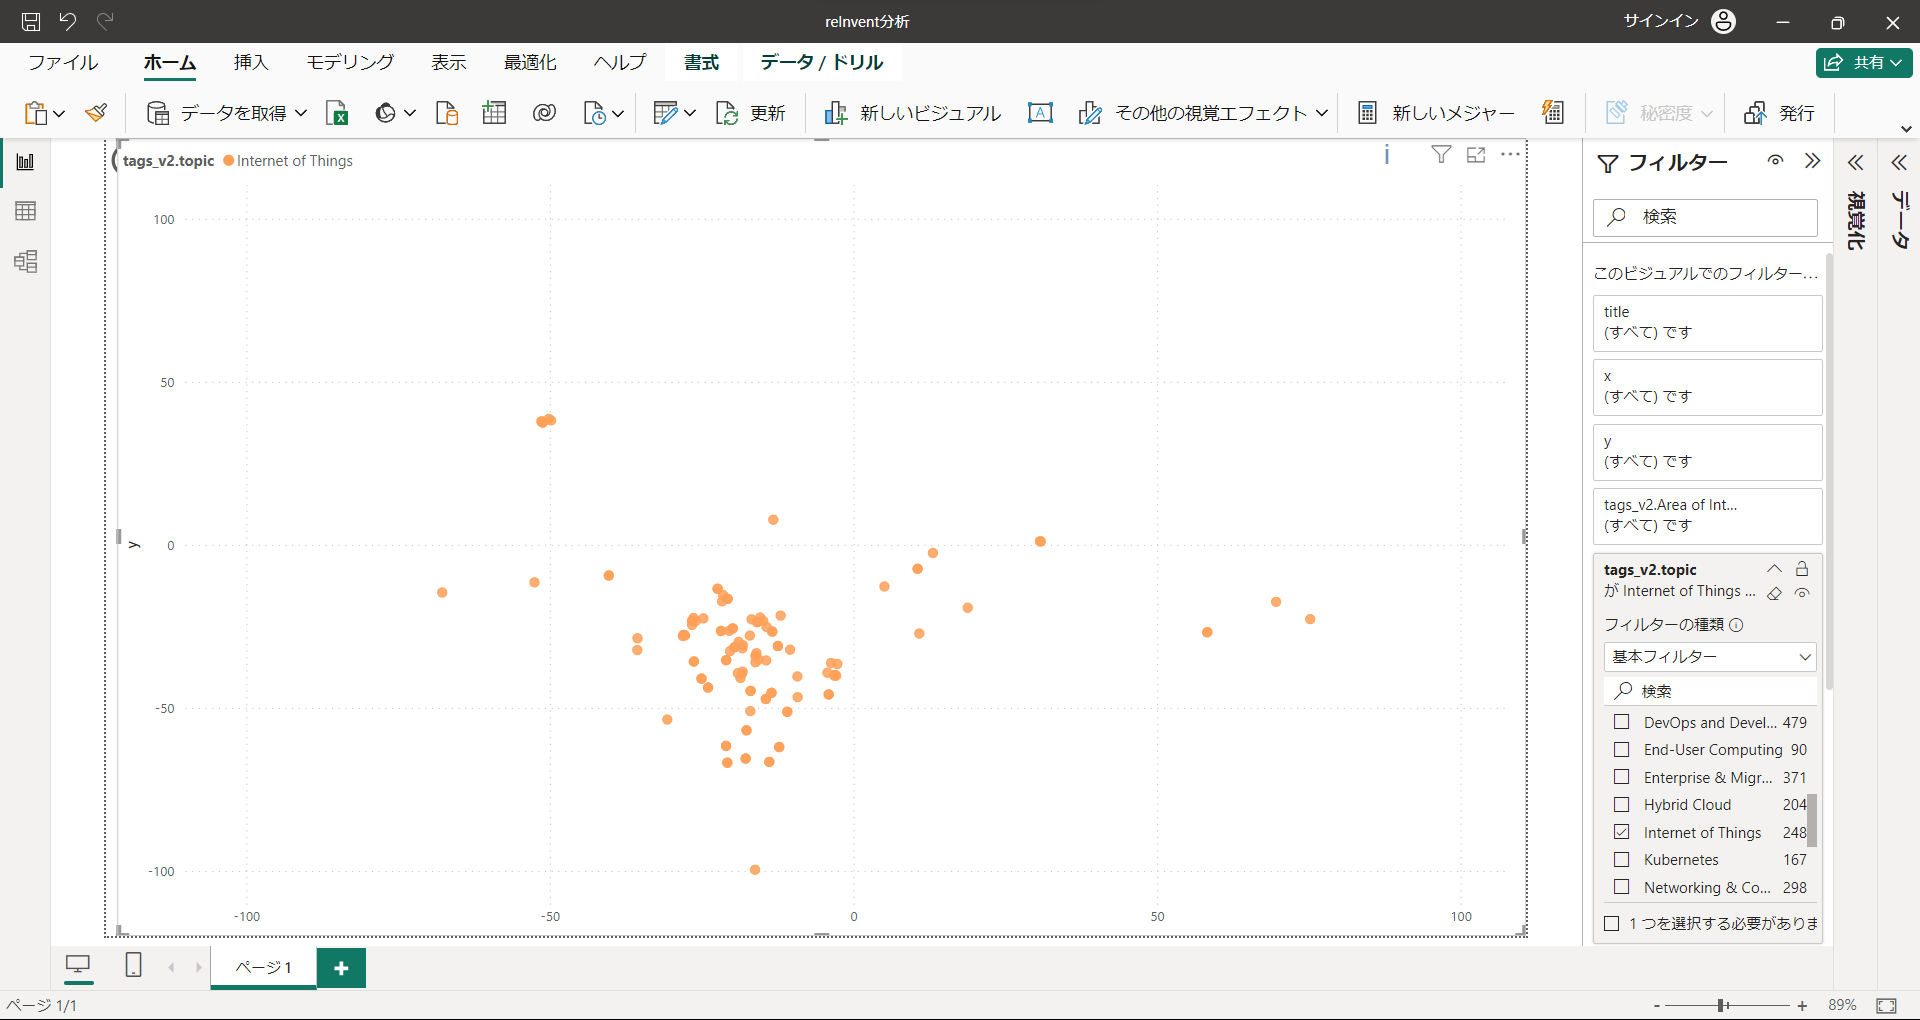The image size is (1920, 1020).
Task: Click the 新しいビジュアル button
Action: click(x=912, y=113)
